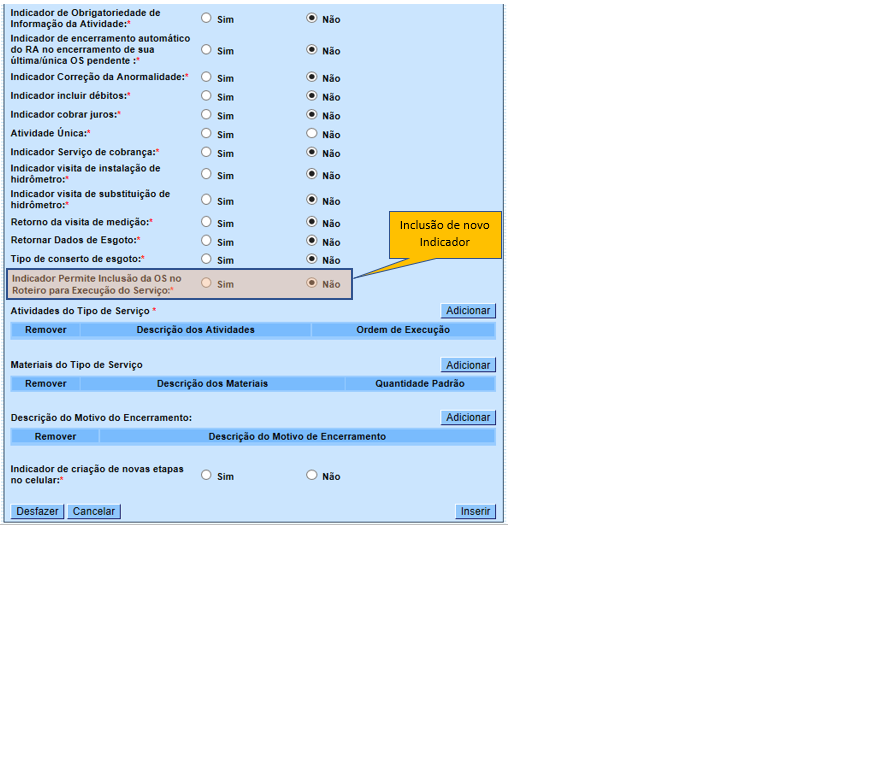Viewport: 882px width, 769px height.
Task: Click the Inserir button
Action: (475, 511)
